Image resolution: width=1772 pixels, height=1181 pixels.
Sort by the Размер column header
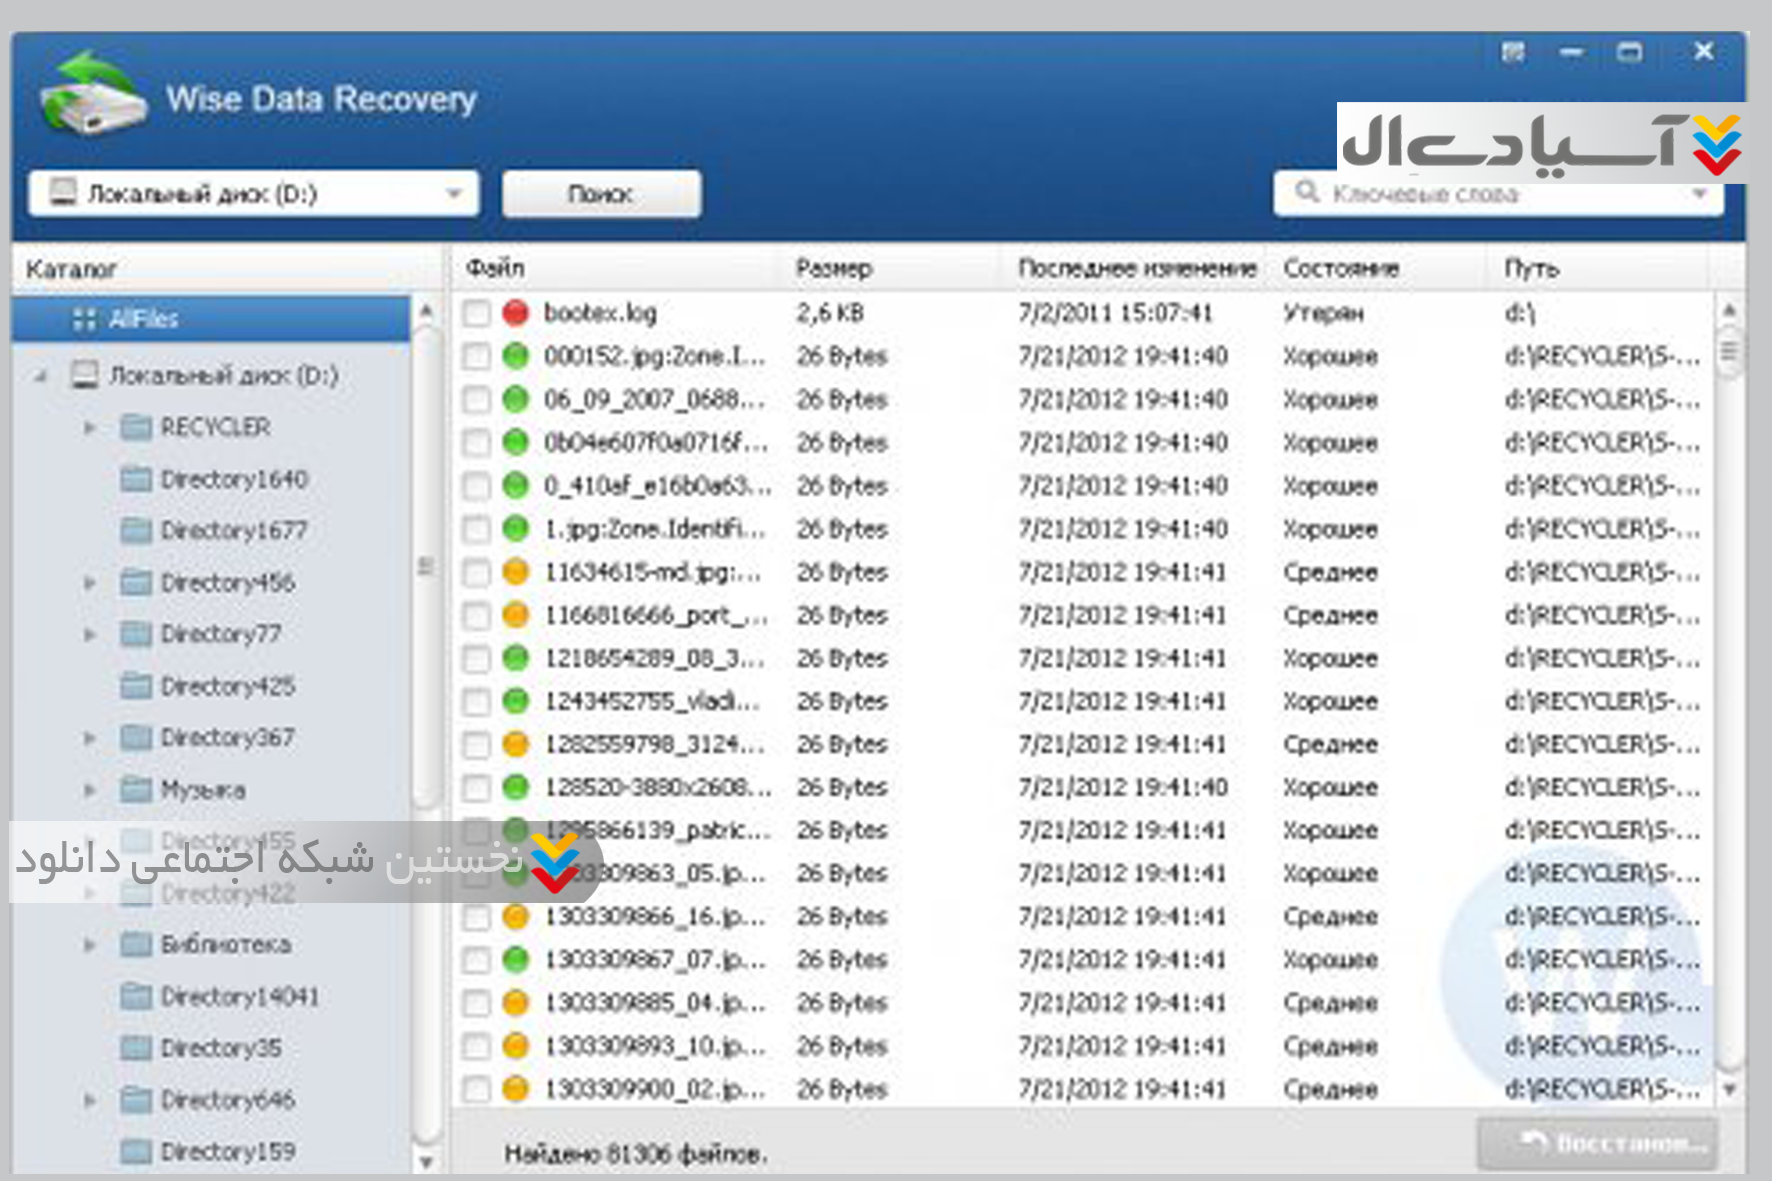pyautogui.click(x=833, y=268)
